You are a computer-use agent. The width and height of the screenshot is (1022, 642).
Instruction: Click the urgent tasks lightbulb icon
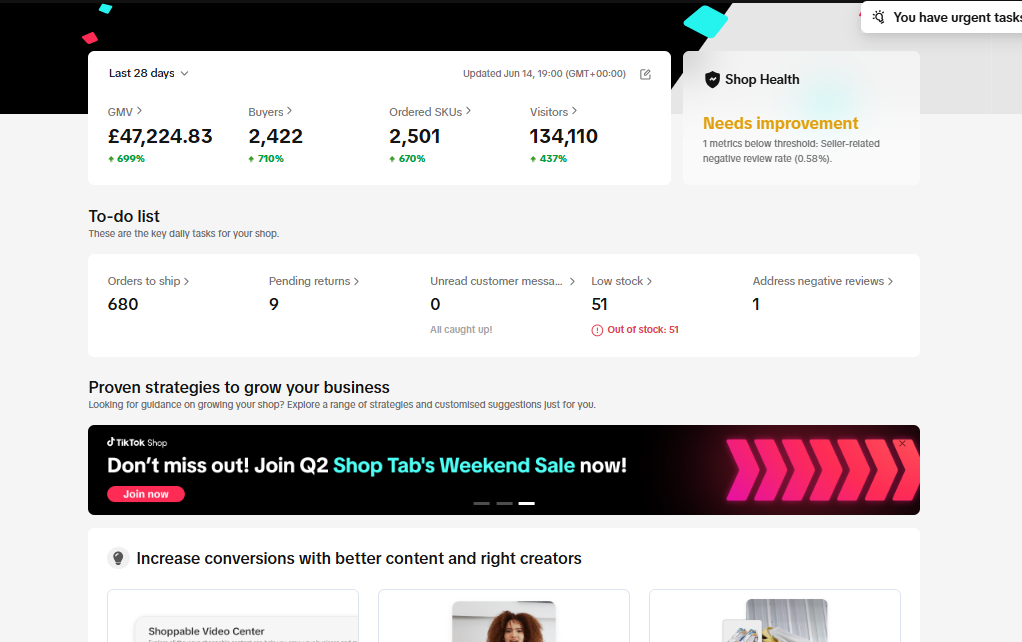pos(878,17)
